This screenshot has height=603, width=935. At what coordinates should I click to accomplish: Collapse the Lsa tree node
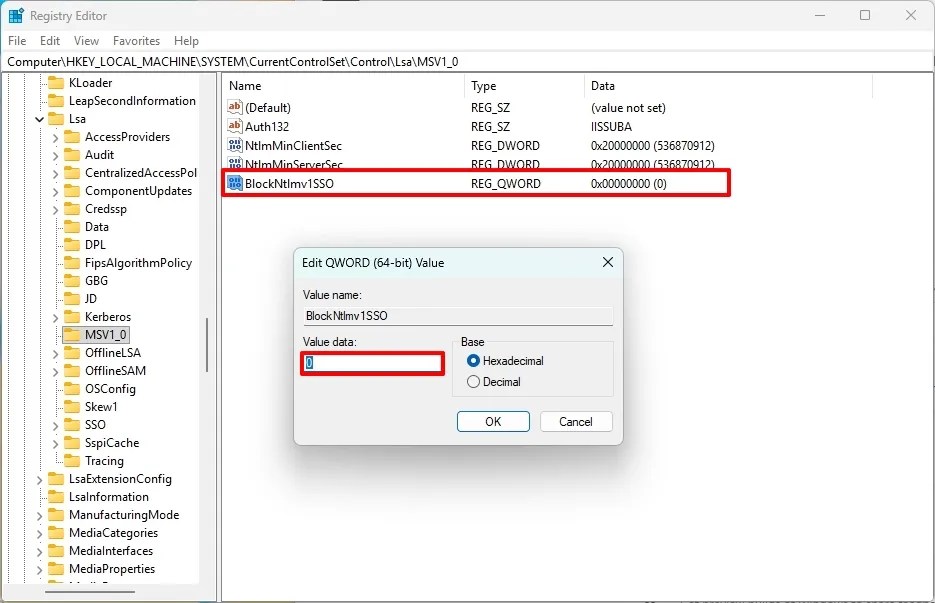[x=39, y=119]
